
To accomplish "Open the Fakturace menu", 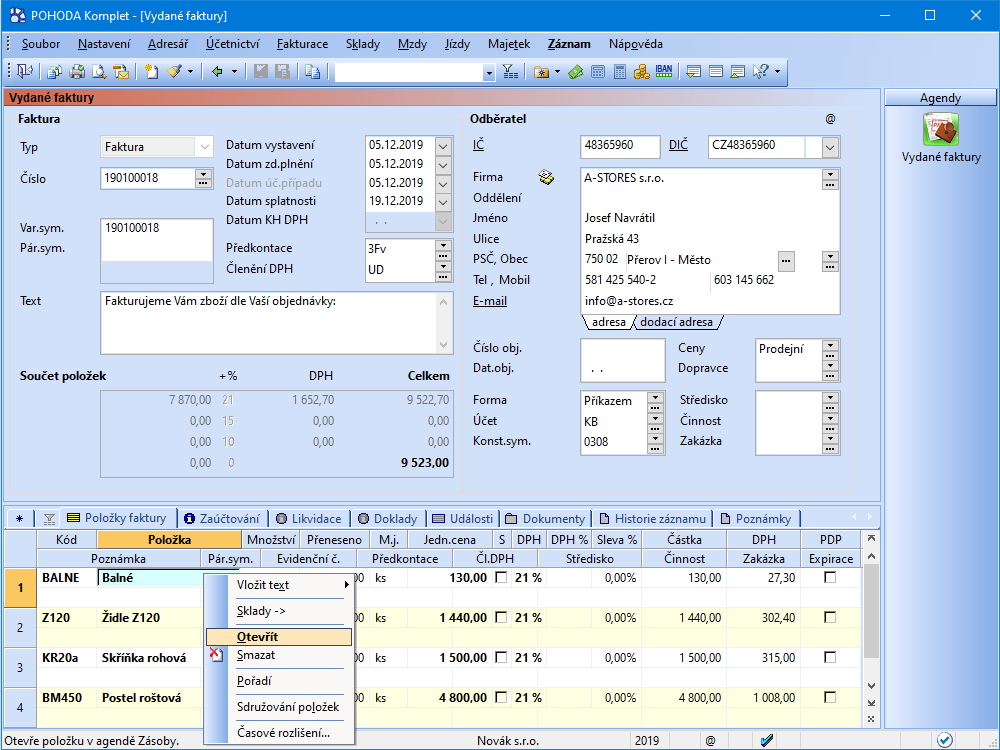I will click(x=302, y=44).
